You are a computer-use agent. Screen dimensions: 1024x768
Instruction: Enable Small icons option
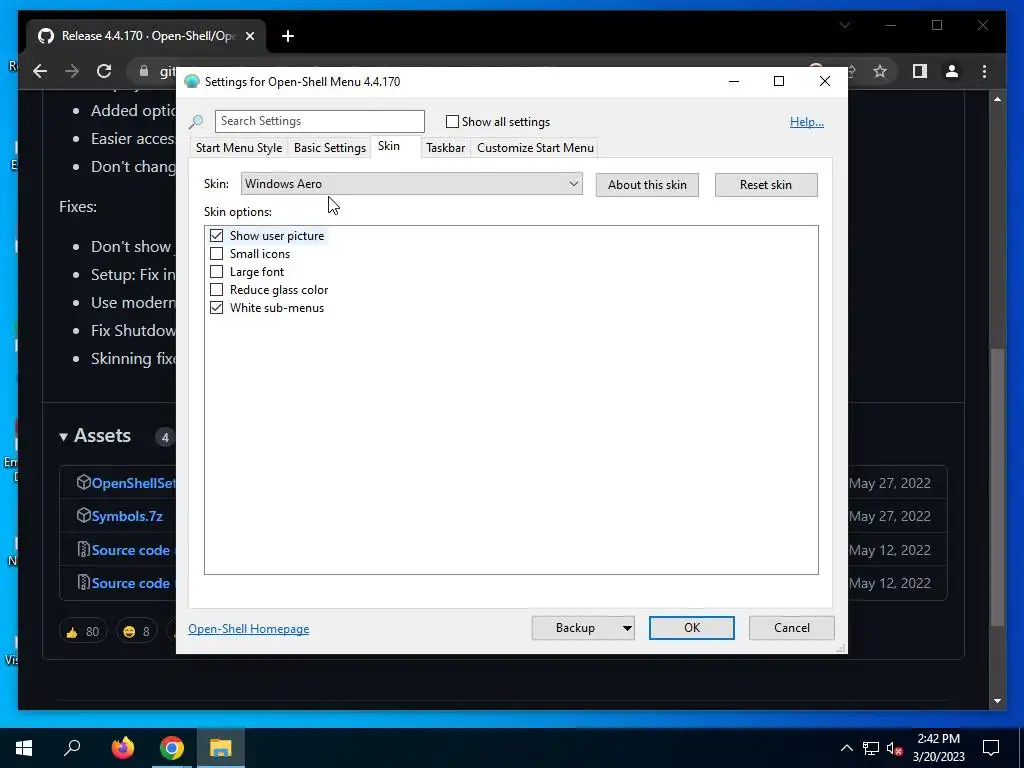click(216, 253)
